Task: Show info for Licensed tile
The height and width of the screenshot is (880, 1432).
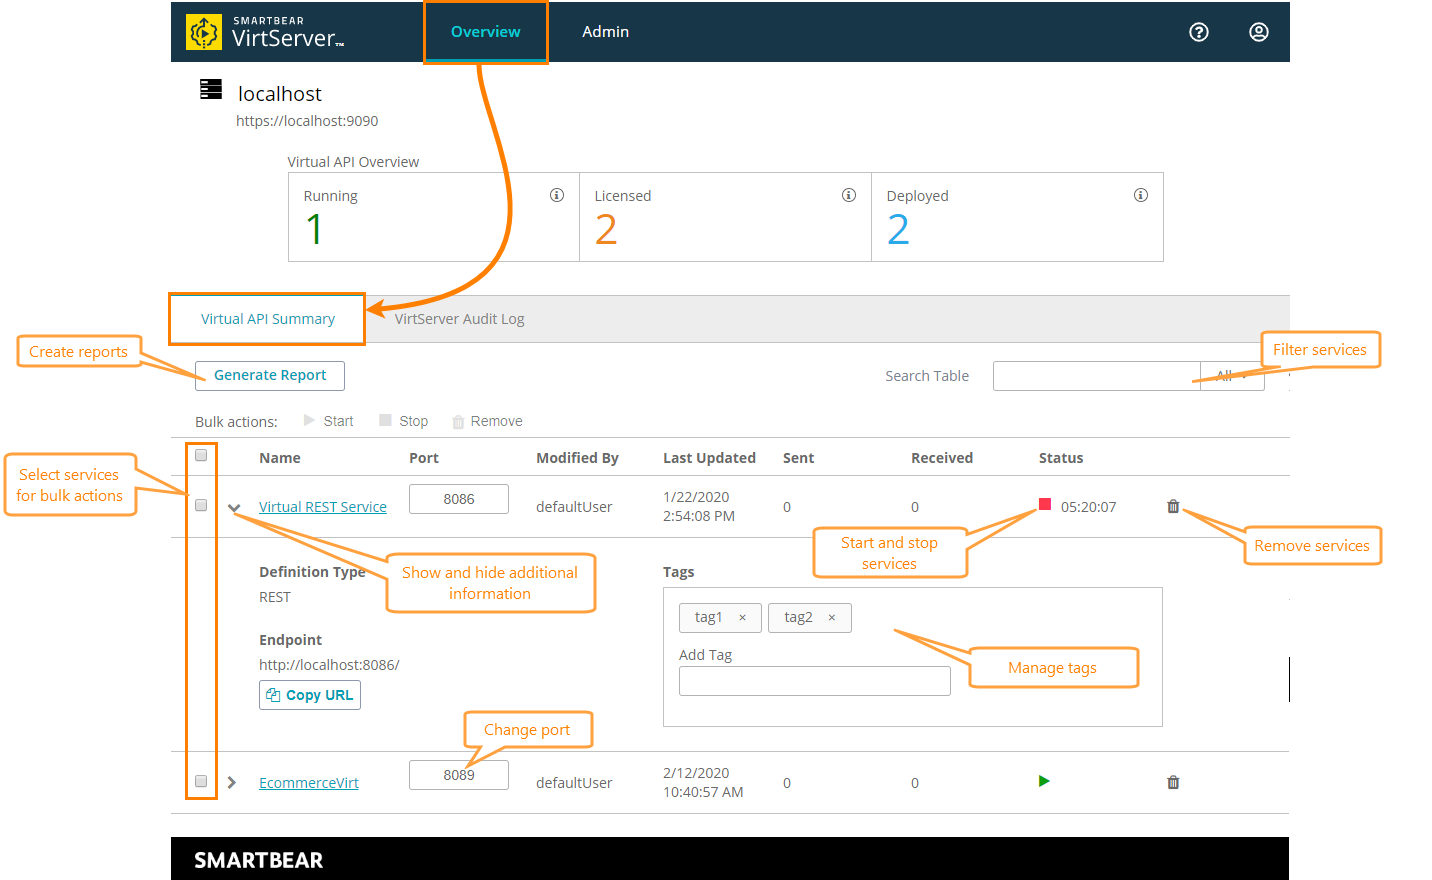Action: 849,195
